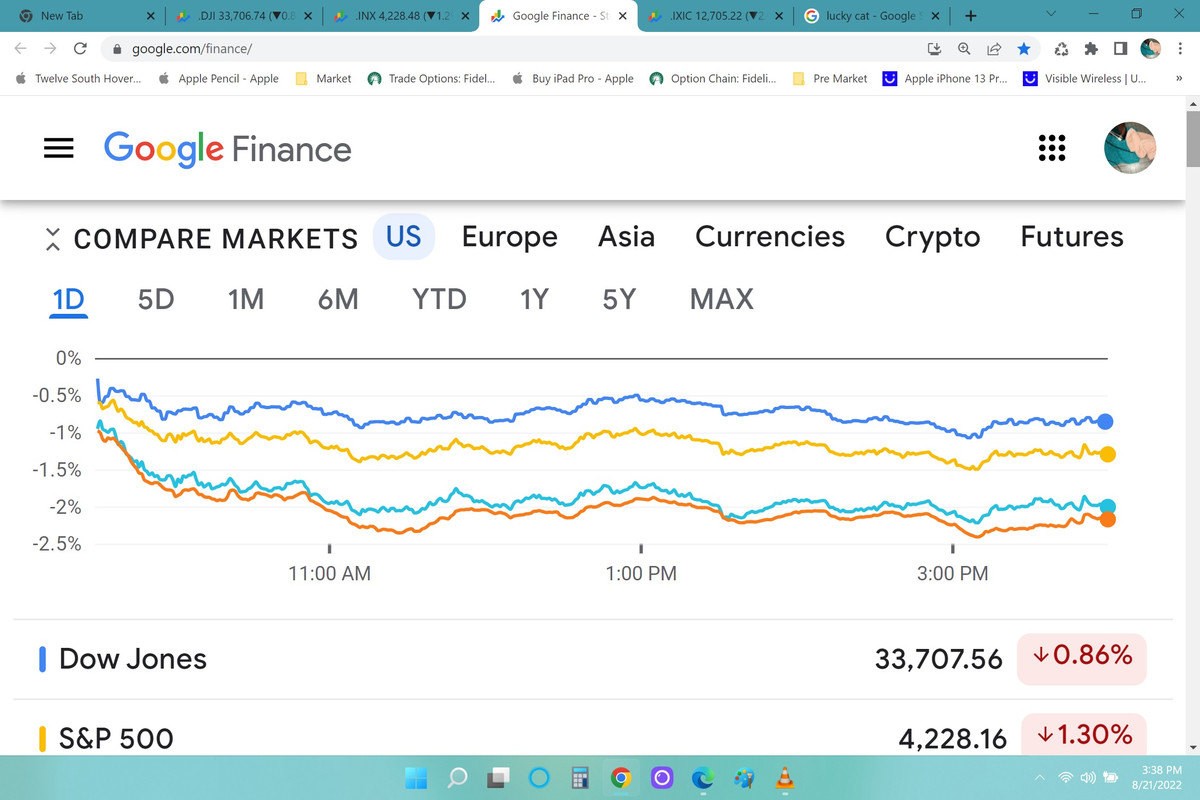Open the Dow Jones index row
Image resolution: width=1200 pixels, height=800 pixels.
point(132,659)
